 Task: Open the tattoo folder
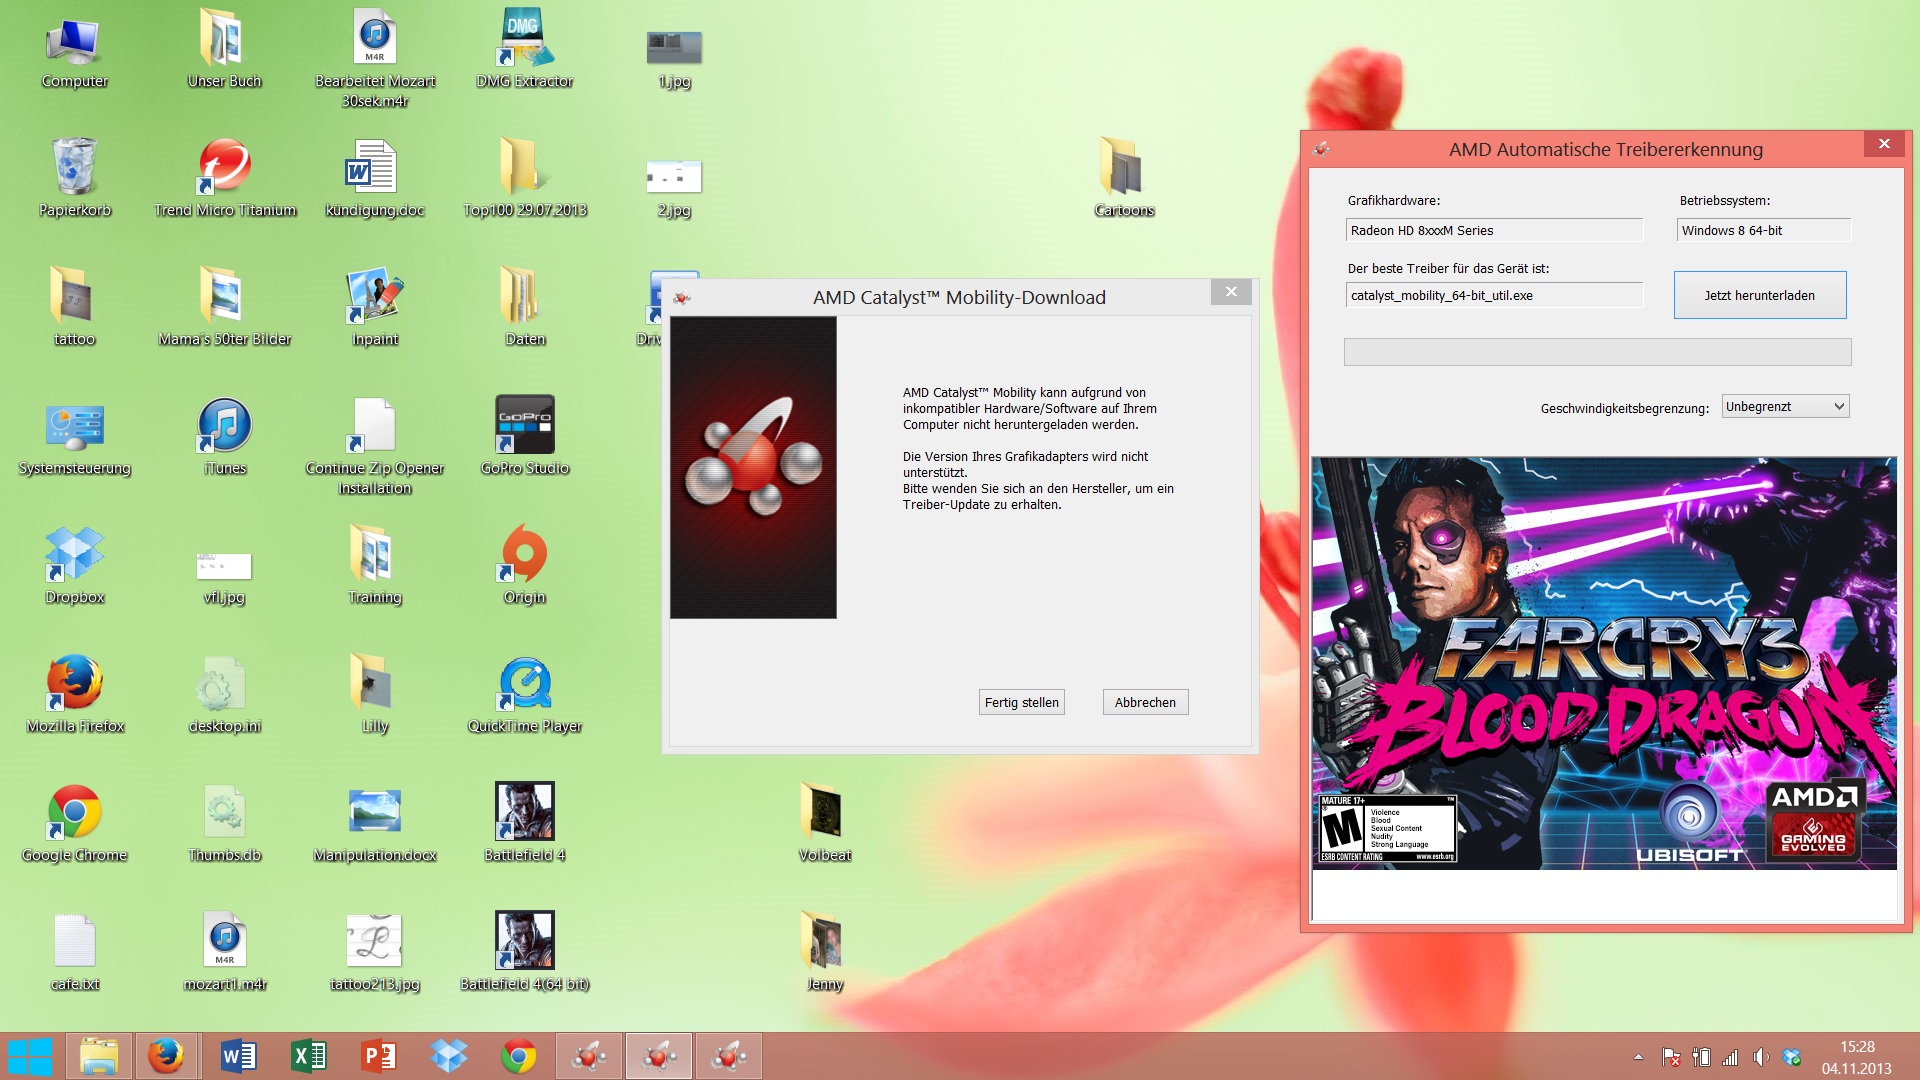coord(74,307)
